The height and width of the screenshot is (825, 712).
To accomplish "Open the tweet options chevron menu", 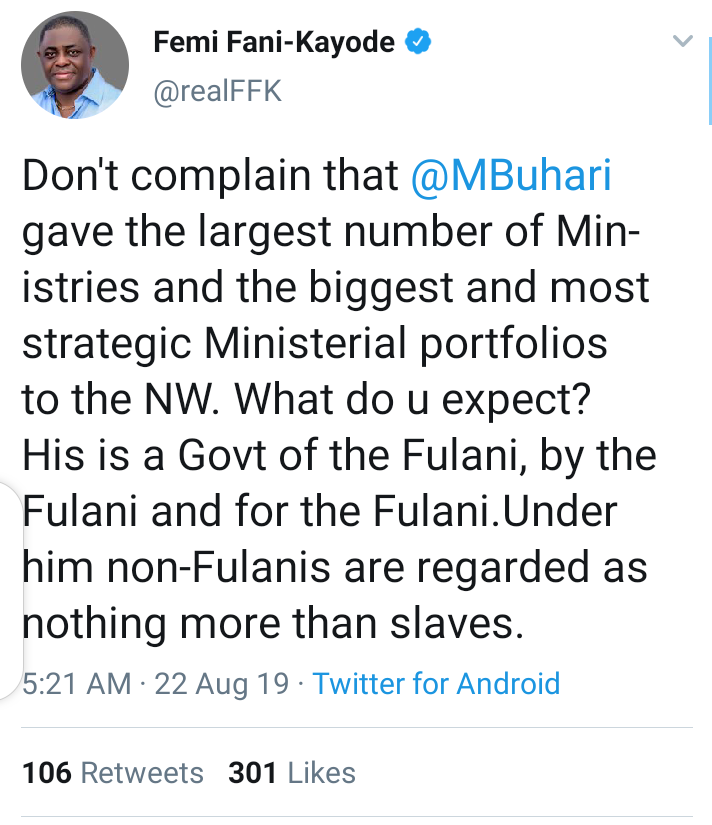I will [x=683, y=42].
